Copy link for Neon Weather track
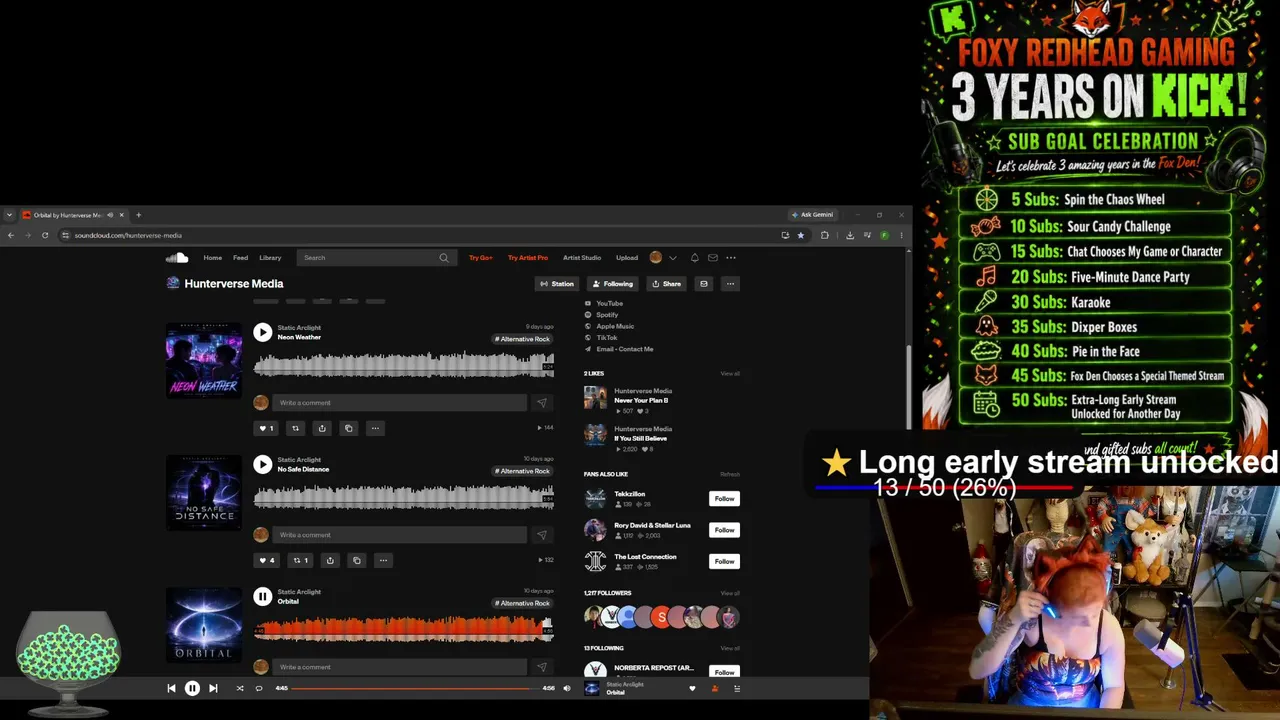This screenshot has width=1280, height=720. click(348, 428)
